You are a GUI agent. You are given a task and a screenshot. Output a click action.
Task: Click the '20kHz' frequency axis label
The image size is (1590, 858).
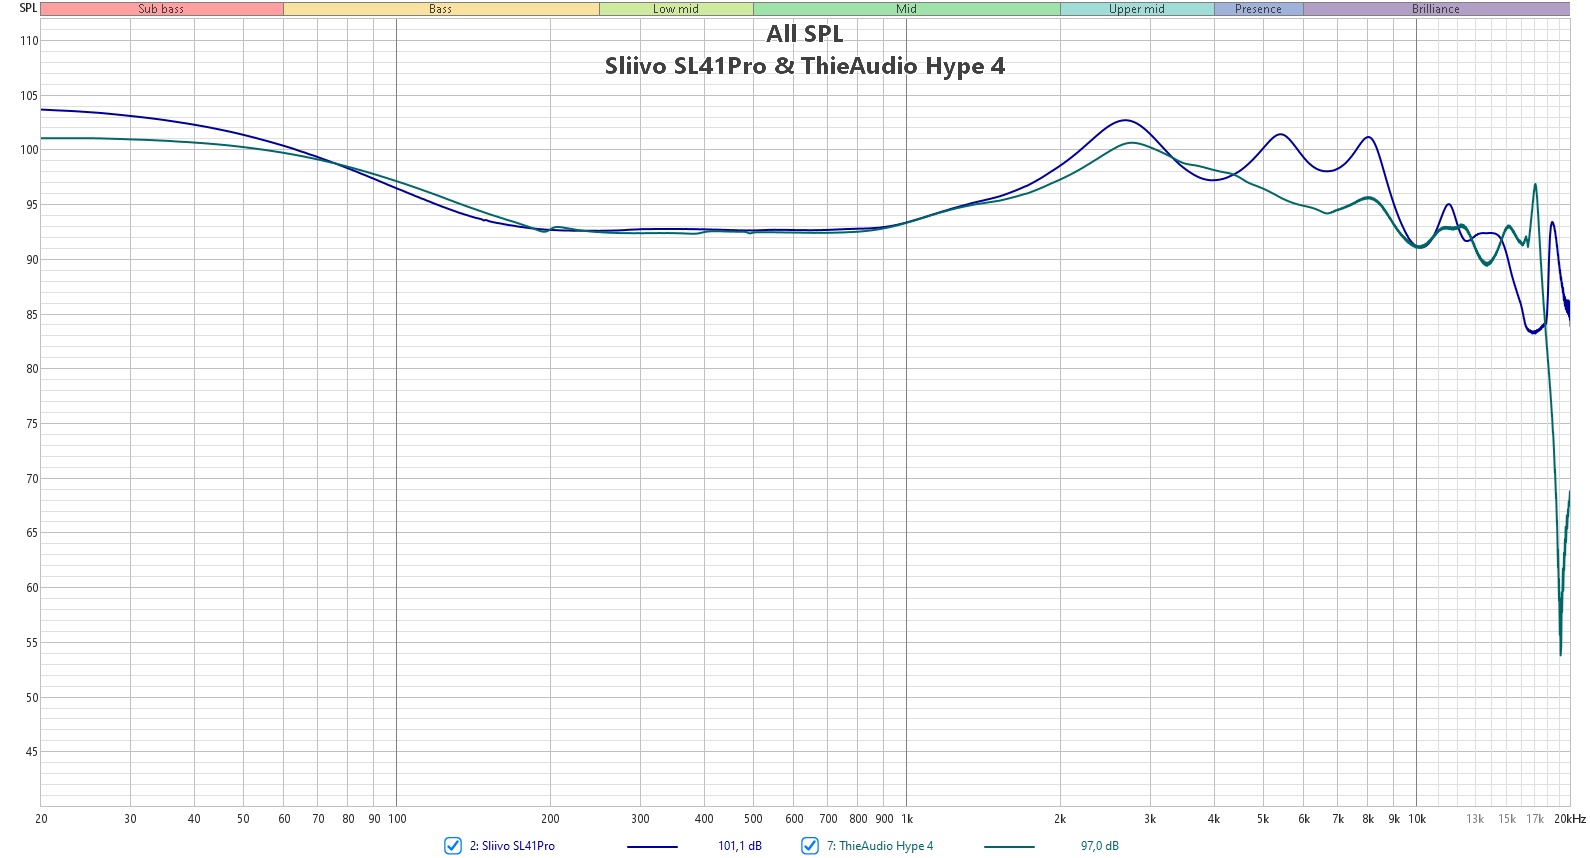(1570, 819)
